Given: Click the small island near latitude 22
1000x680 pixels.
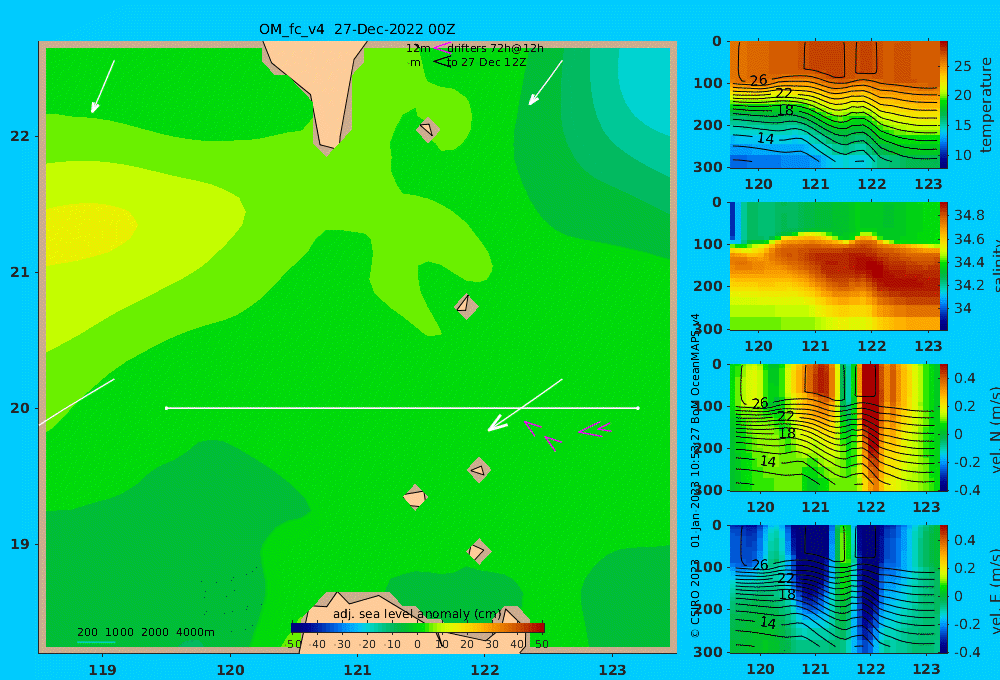Looking at the screenshot, I should point(427,129).
